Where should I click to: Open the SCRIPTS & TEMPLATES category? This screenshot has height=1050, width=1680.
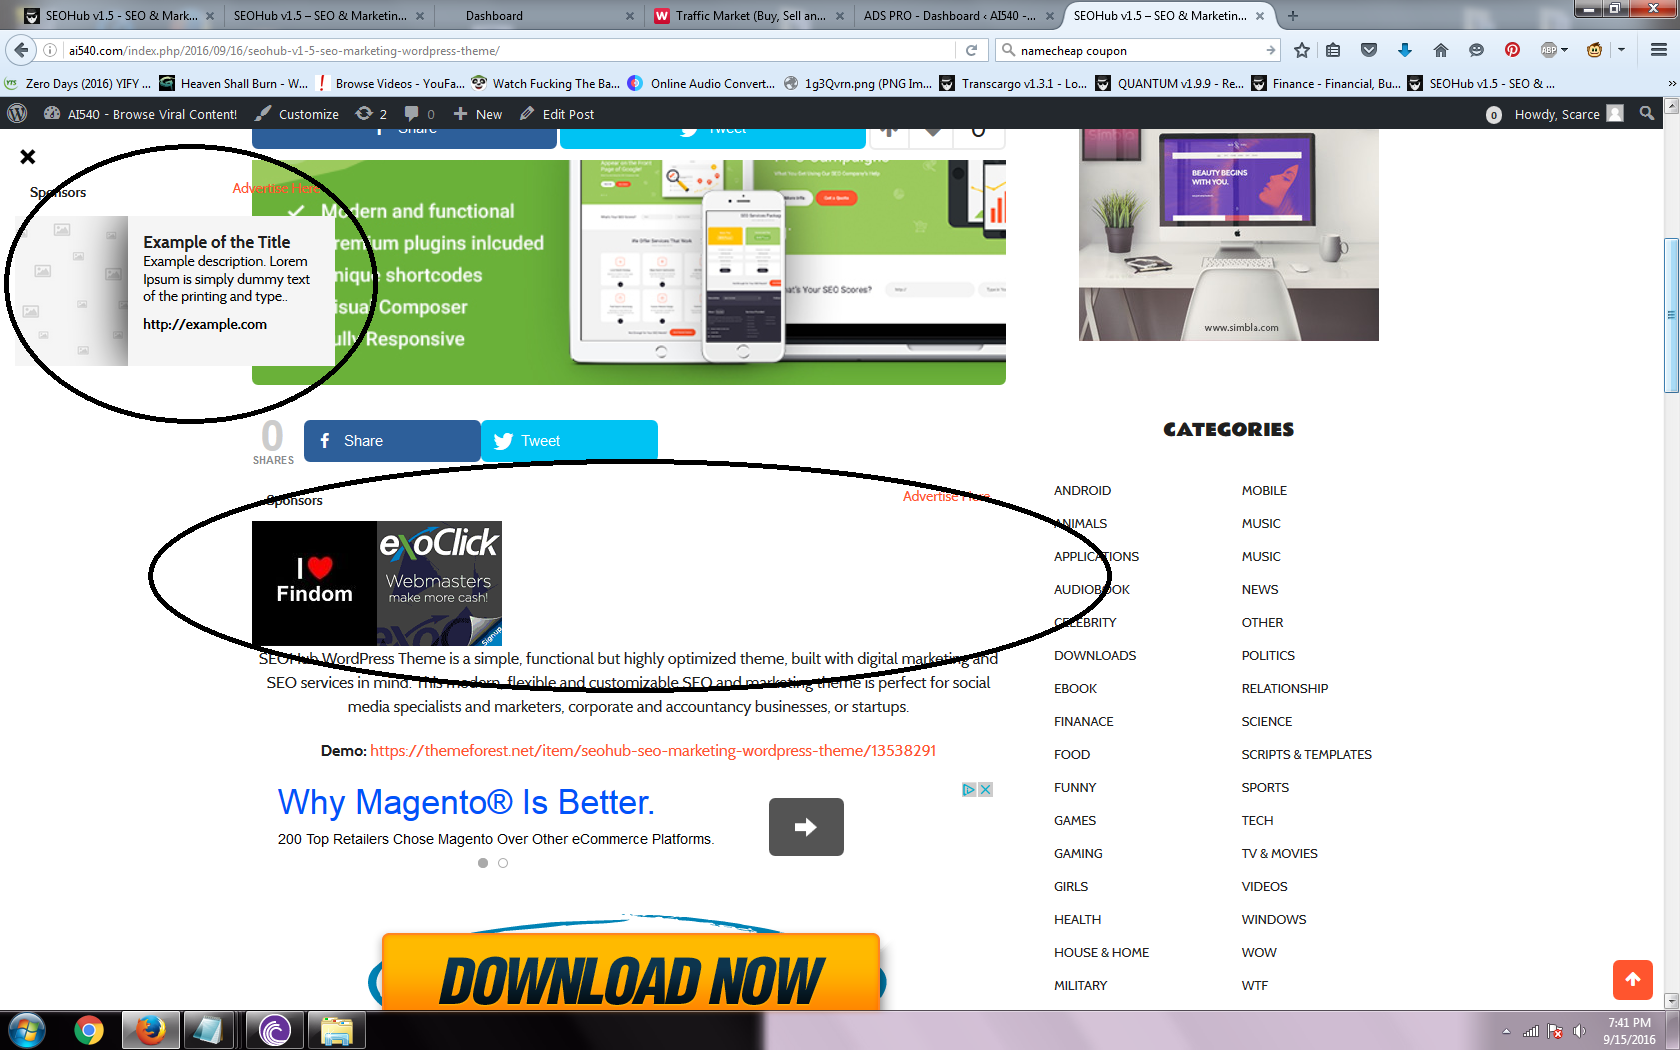click(1306, 755)
